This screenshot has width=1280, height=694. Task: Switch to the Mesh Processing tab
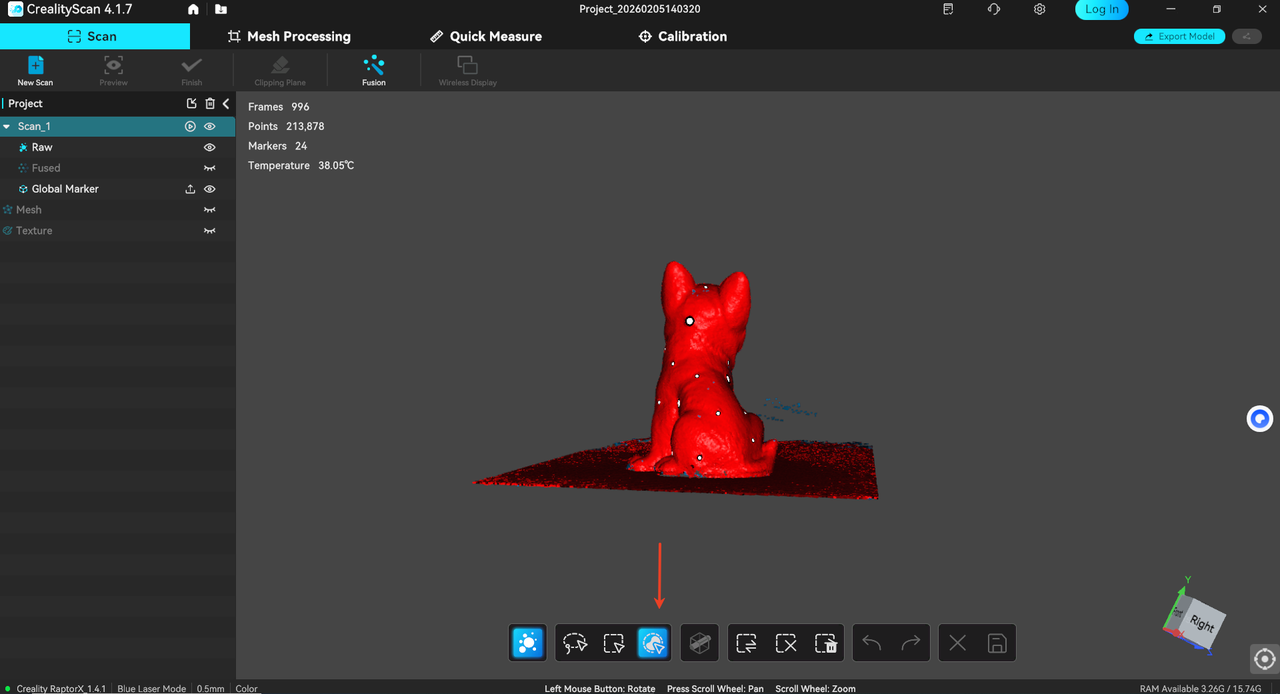pos(289,36)
